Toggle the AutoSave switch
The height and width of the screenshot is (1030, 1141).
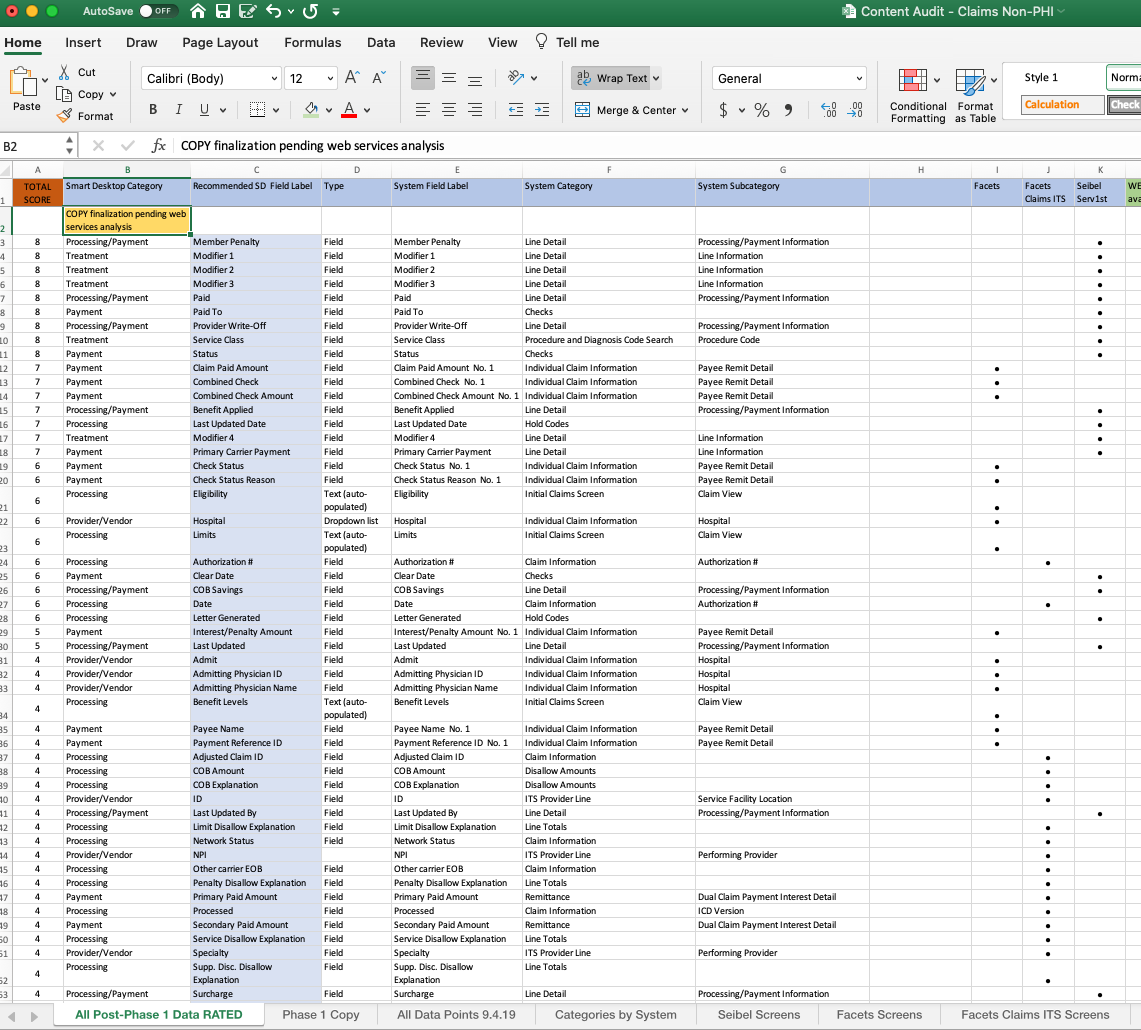click(157, 11)
